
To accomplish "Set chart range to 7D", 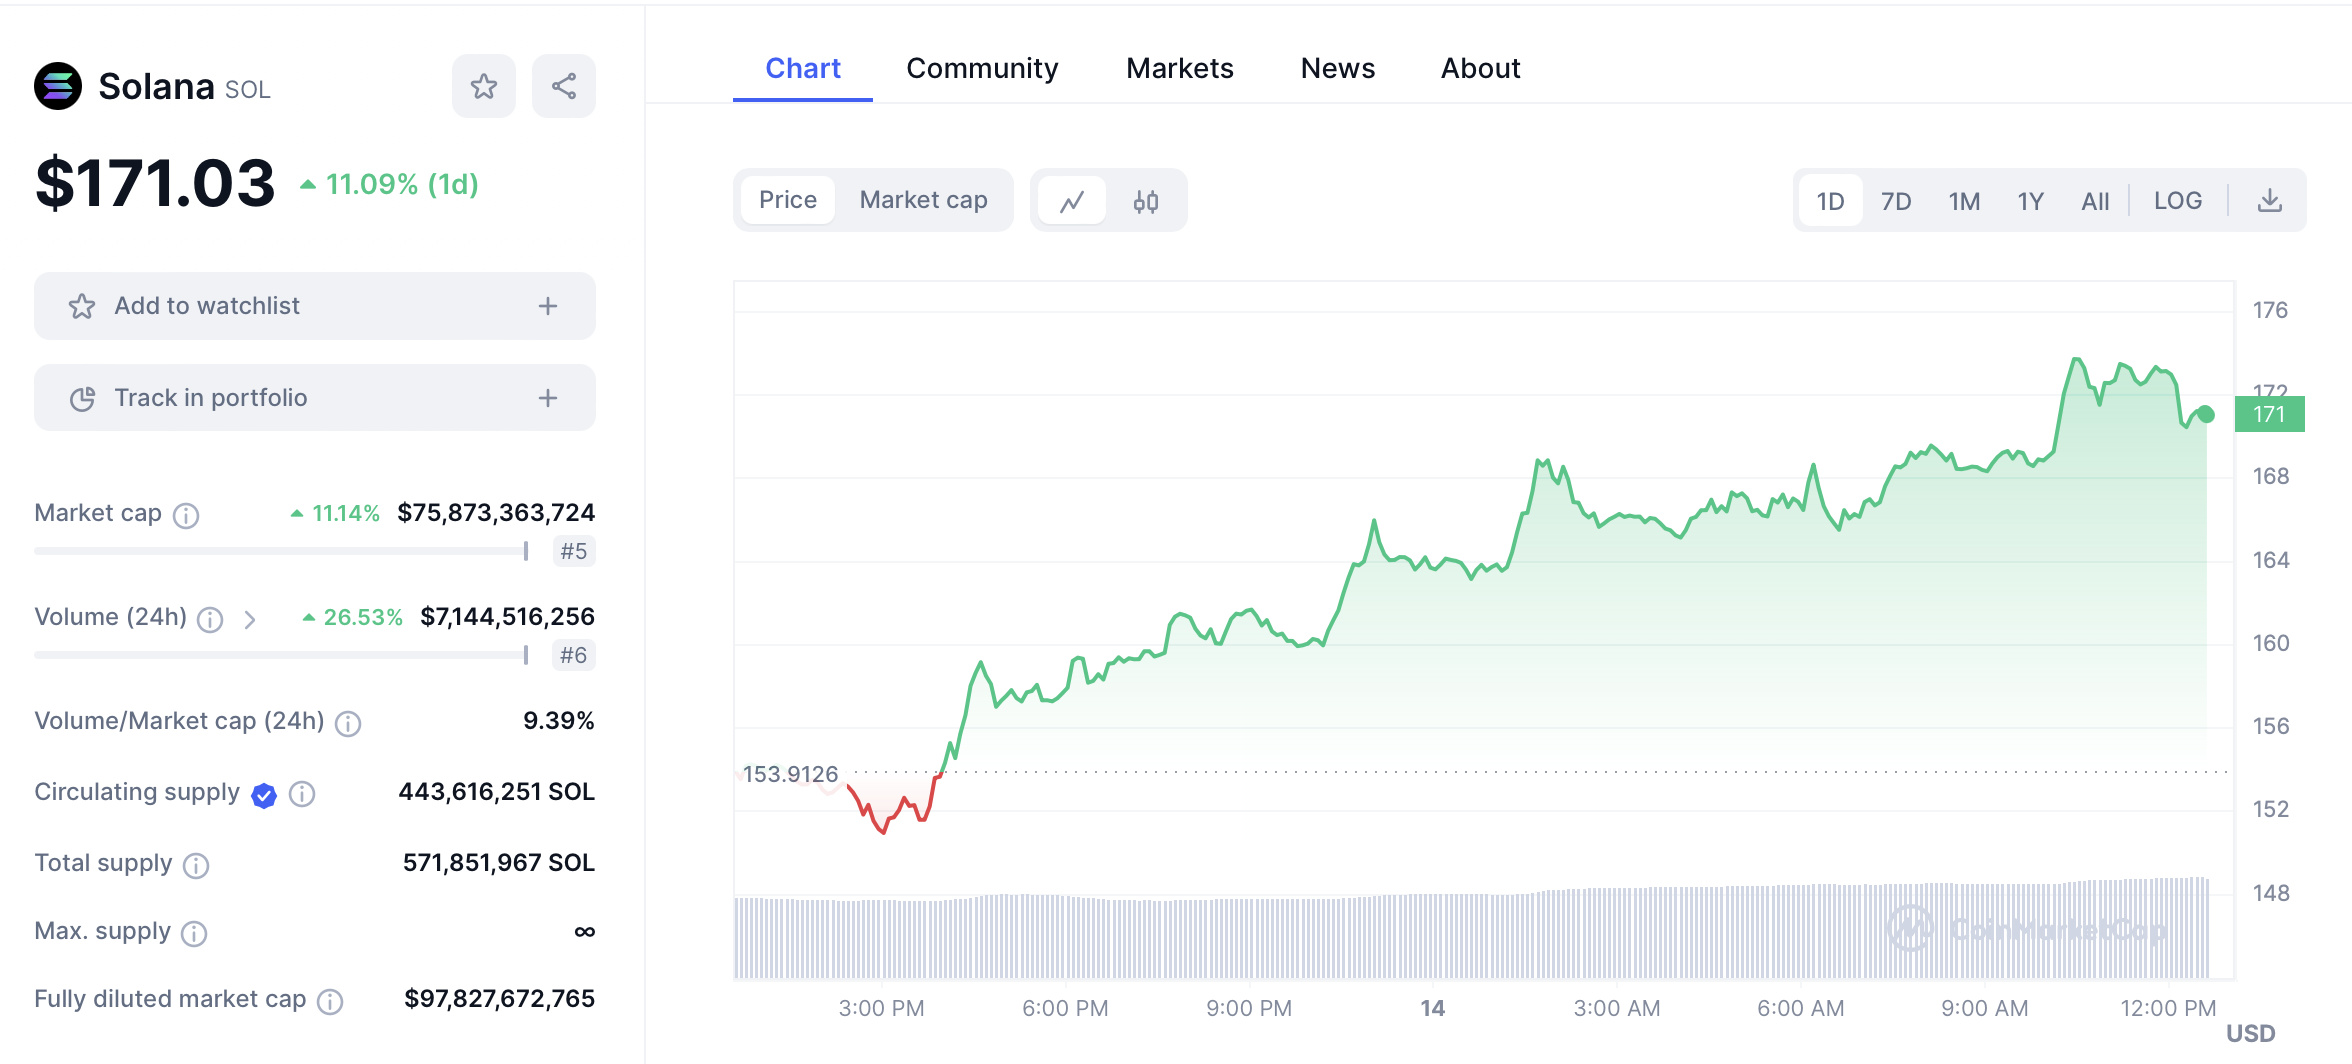I will pos(1895,201).
